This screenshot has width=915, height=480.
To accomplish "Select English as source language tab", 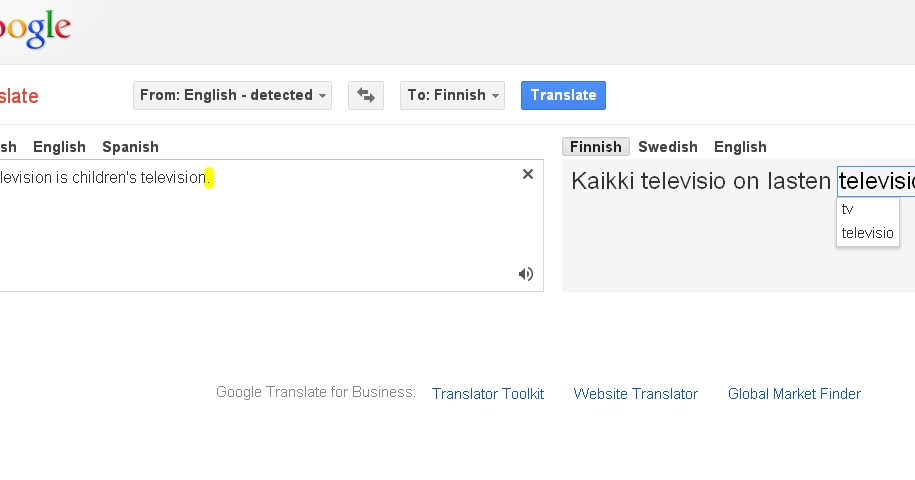I will [60, 147].
